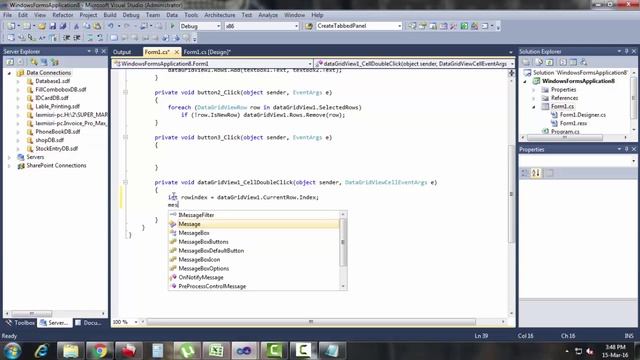Switch to the Document Outline bottom tab
The height and width of the screenshot is (360, 640).
[x=88, y=322]
